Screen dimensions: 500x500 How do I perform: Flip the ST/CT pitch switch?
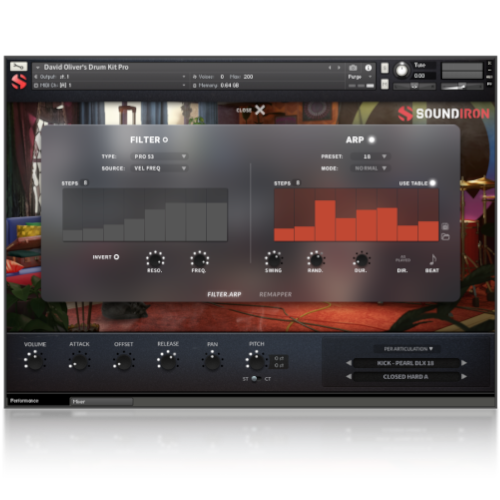pyautogui.click(x=255, y=379)
